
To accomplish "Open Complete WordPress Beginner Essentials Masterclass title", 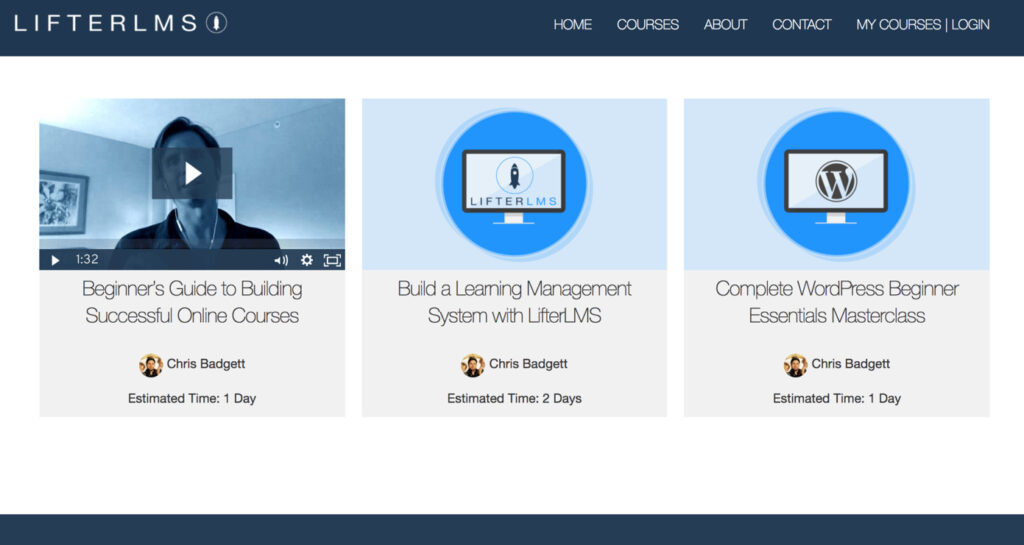I will tap(836, 302).
